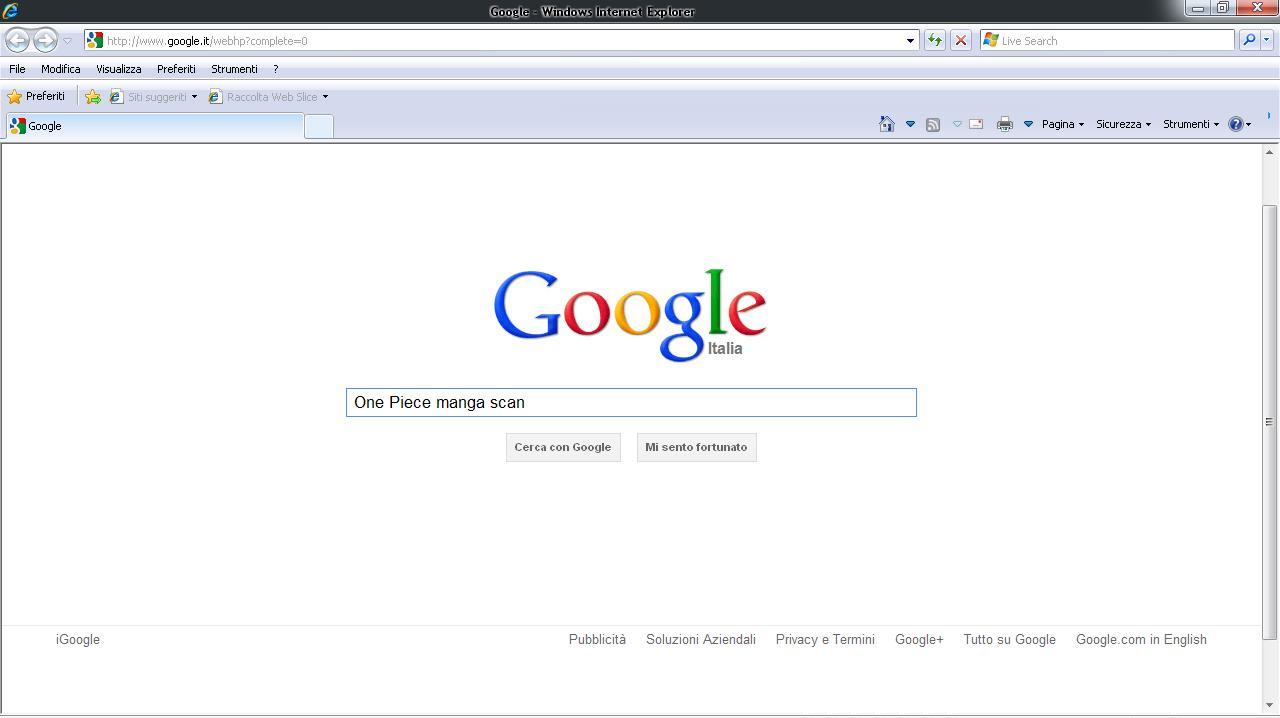Click the vertical scrollbar thumb
Screen dimensions: 1280x718
[x=1270, y=422]
